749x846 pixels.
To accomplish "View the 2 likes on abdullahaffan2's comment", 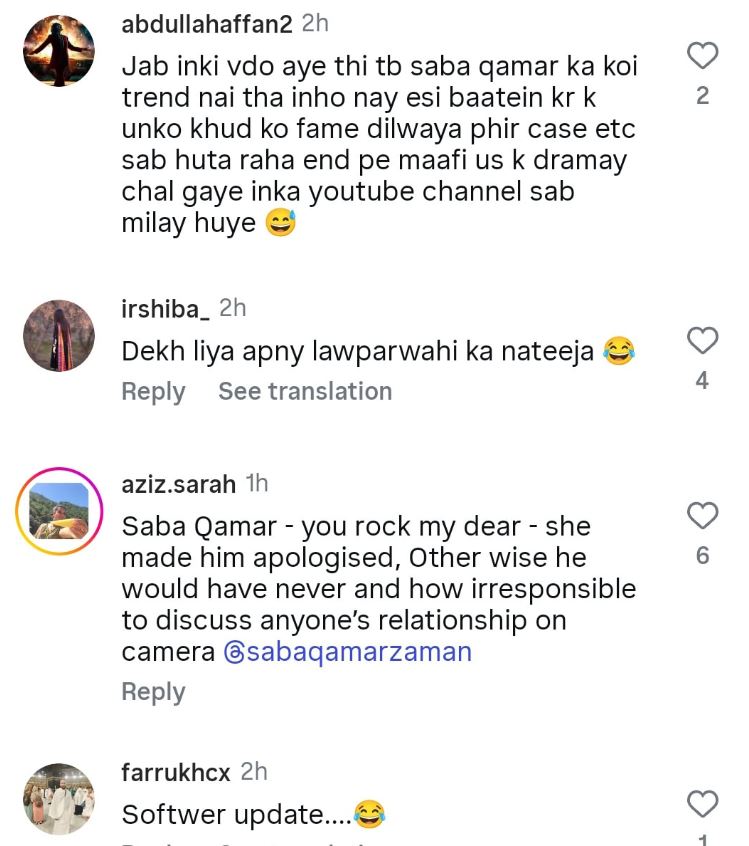I will point(703,96).
